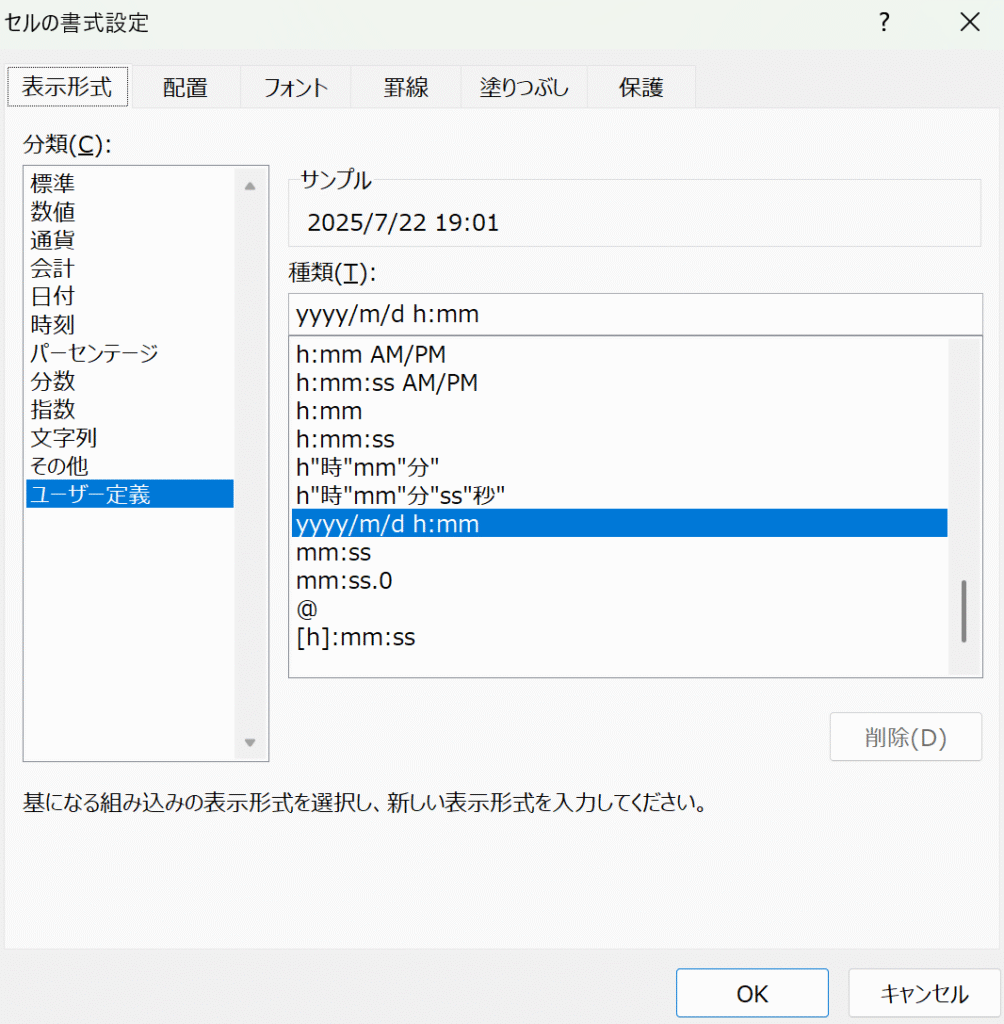
Task: Select format h:mm AM/PM
Action: [619, 355]
